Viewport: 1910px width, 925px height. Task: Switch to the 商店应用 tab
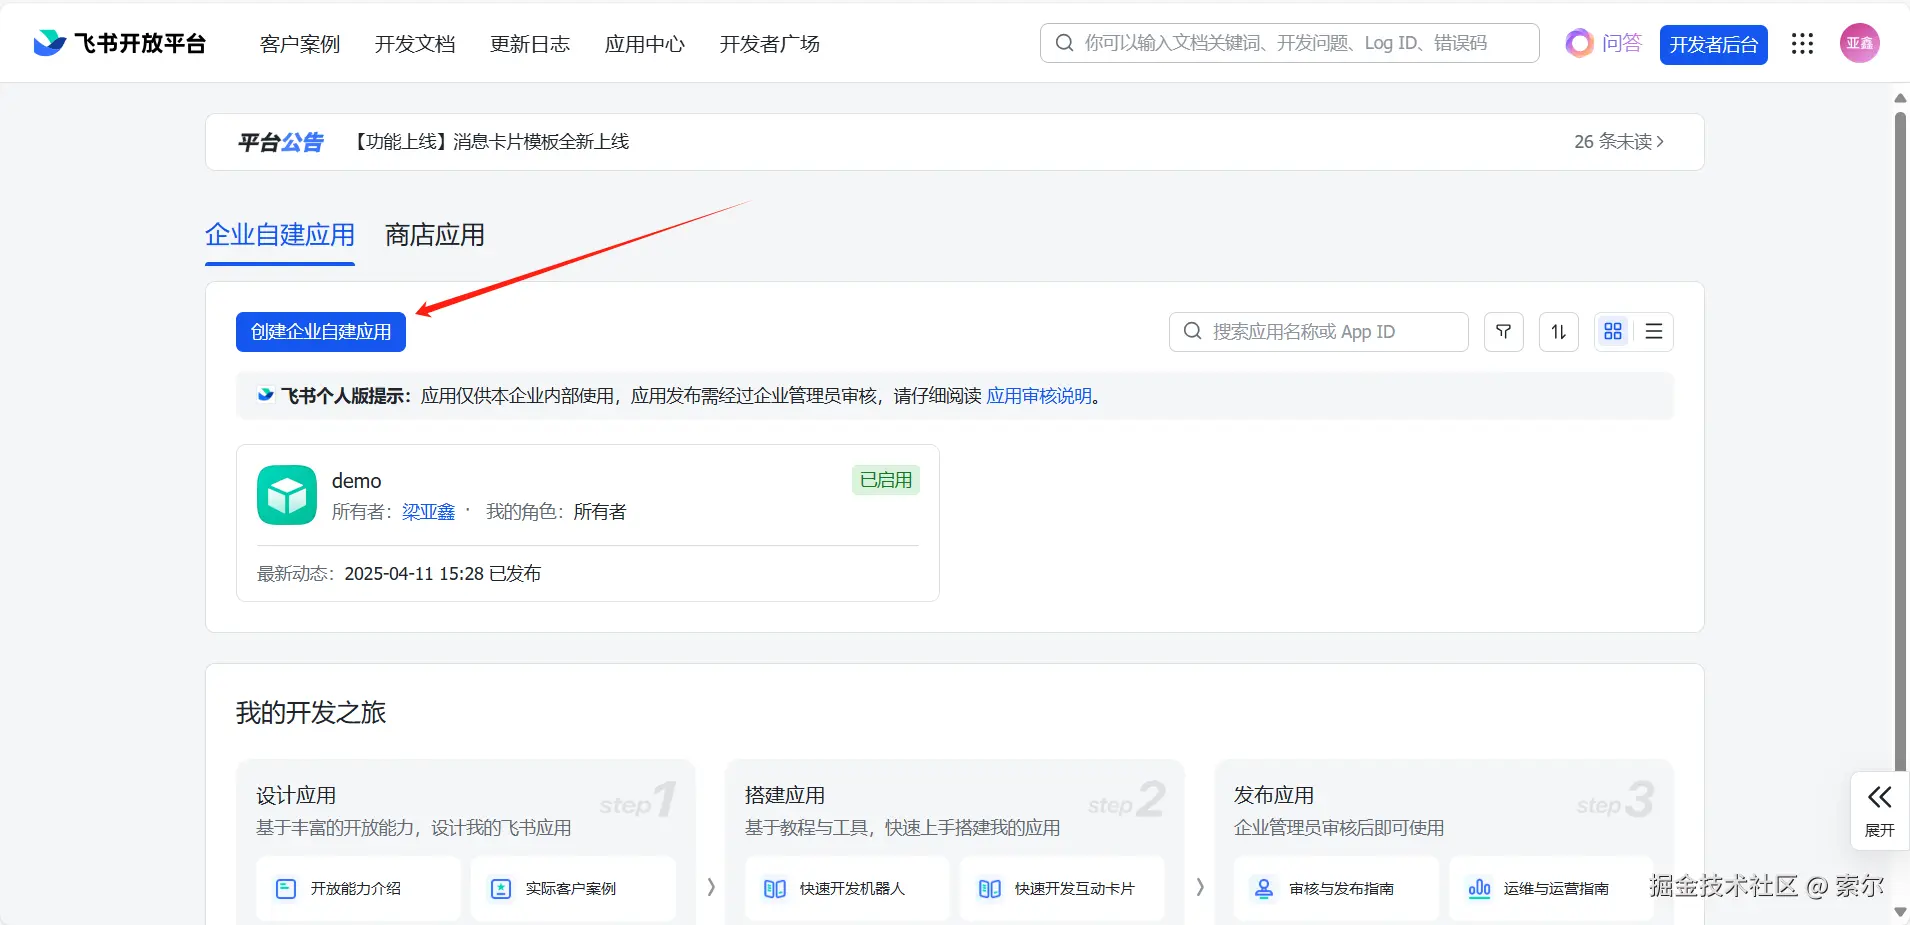click(435, 235)
